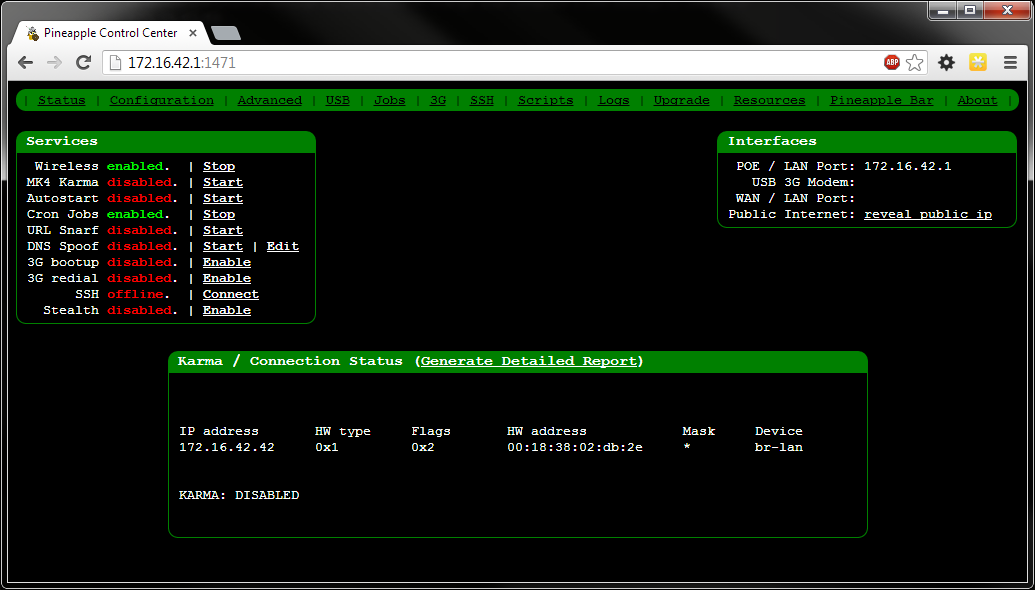Open the Status page in the nav bar
Screen dimensions: 1035x590
[x=61, y=100]
